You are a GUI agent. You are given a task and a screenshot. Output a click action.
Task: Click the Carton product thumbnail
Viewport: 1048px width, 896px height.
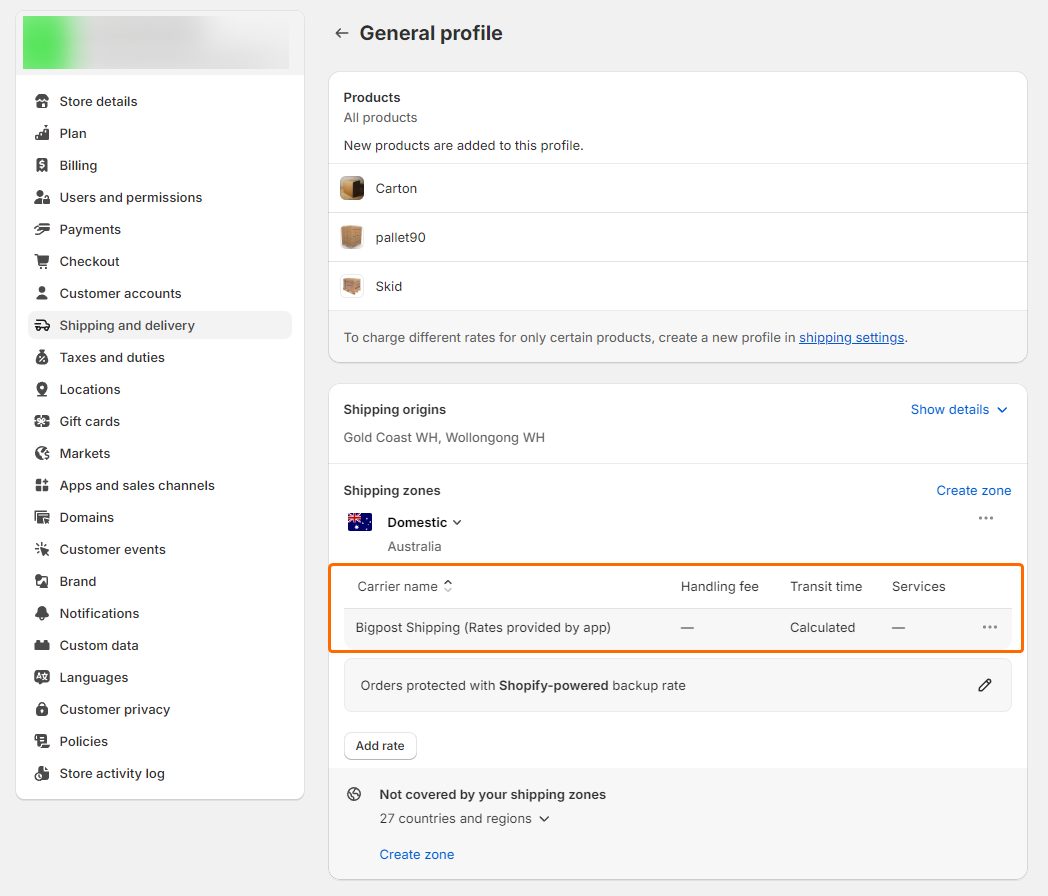[352, 188]
